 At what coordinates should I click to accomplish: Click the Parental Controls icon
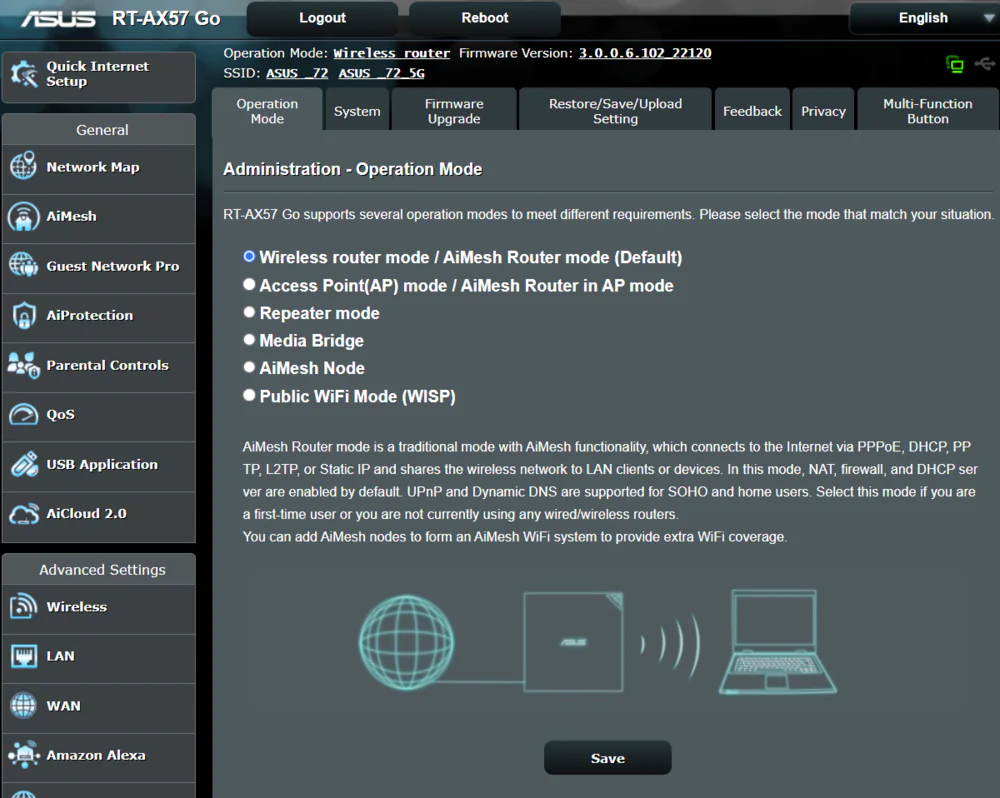(x=24, y=366)
